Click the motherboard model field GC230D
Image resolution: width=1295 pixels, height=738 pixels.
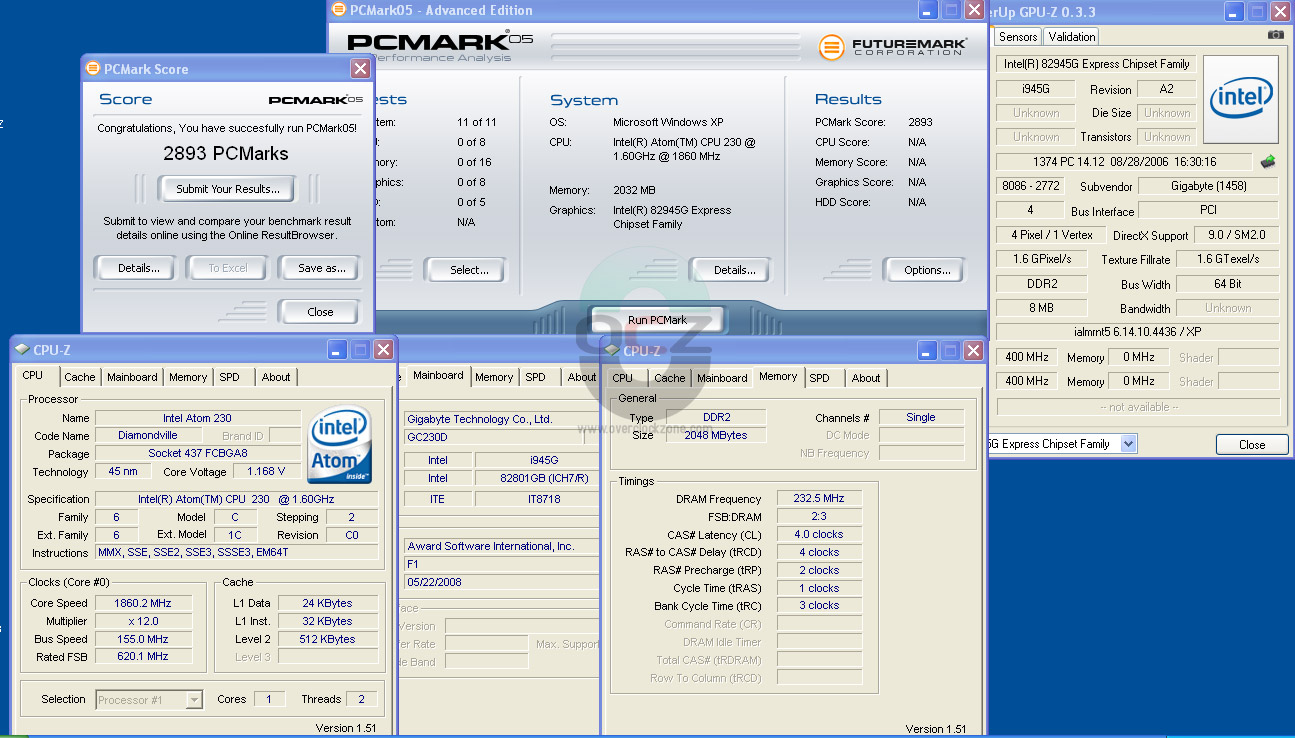pyautogui.click(x=493, y=437)
